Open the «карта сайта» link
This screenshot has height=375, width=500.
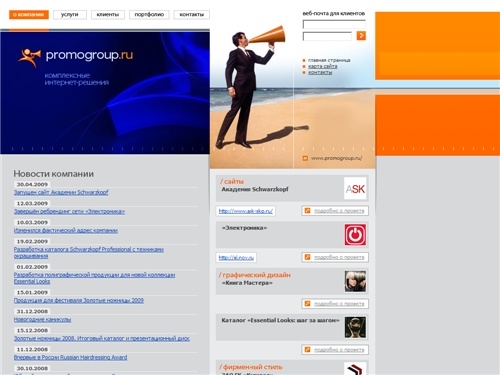click(x=322, y=66)
